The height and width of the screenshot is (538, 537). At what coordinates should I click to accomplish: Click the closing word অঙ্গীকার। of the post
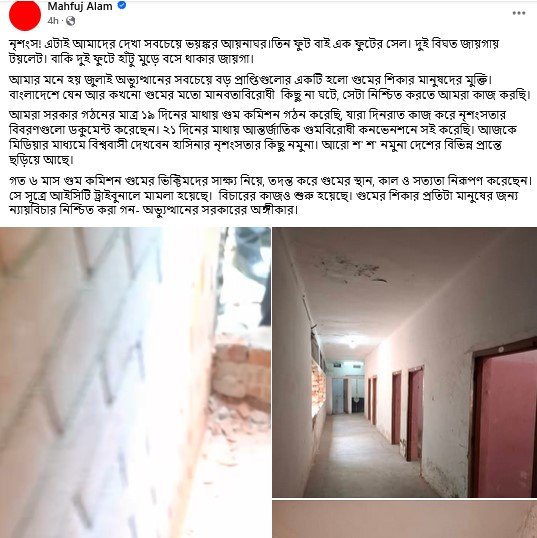[275, 210]
